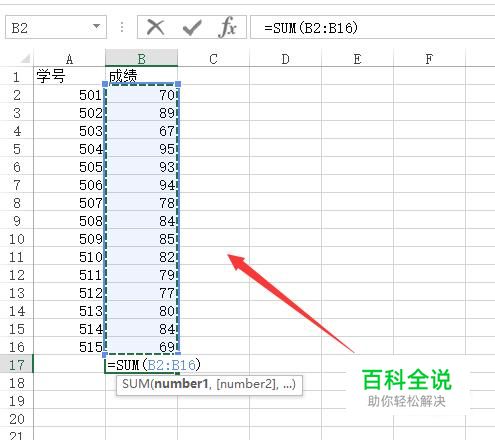
Task: Confirm the formula with the checkmark icon
Action: click(x=192, y=28)
